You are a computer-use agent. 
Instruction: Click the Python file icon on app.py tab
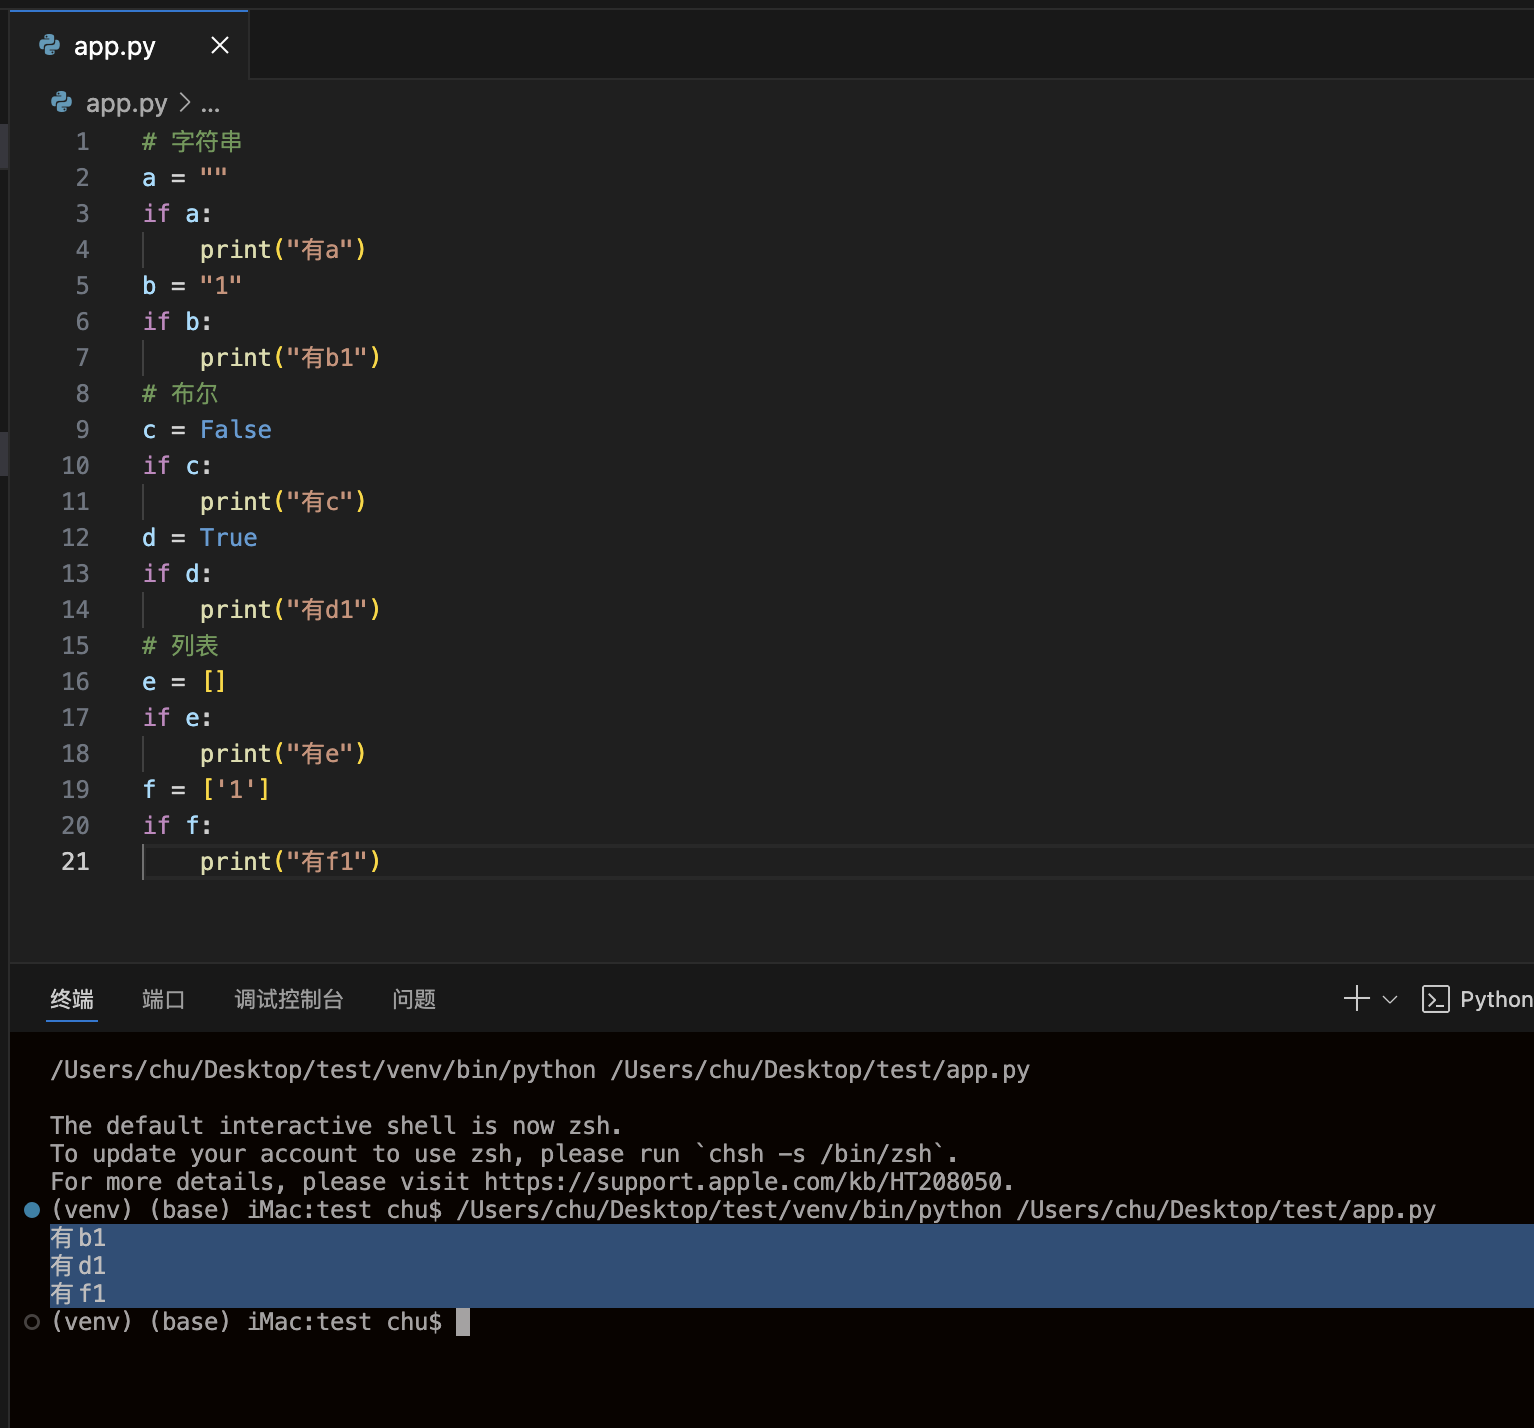(x=49, y=45)
